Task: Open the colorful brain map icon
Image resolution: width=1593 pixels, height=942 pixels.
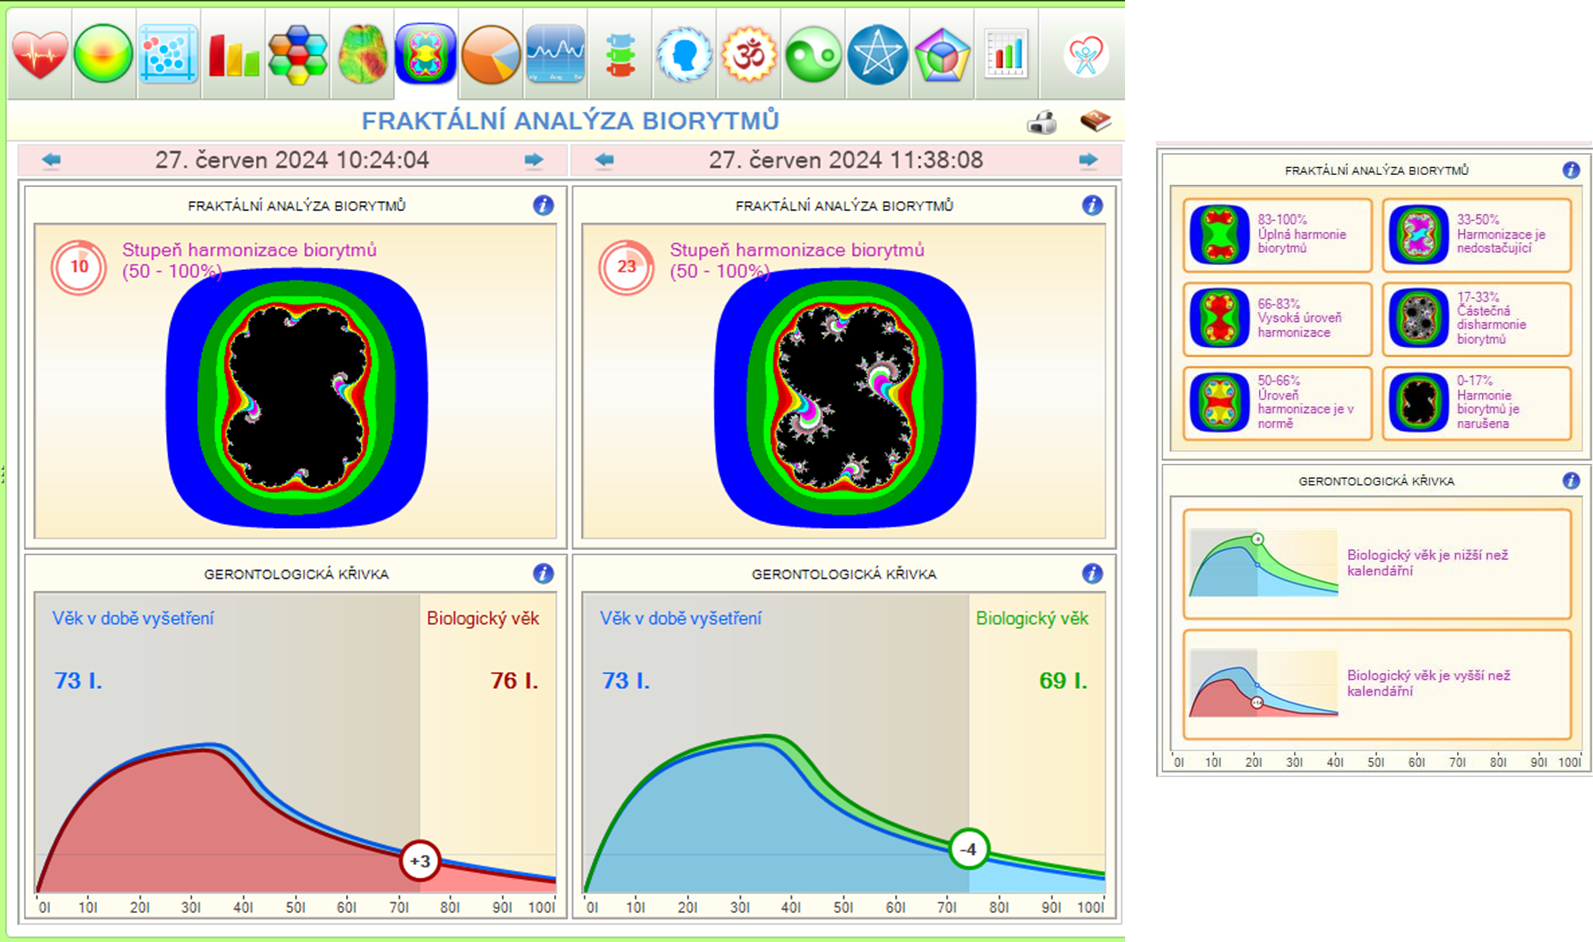Action: click(x=362, y=54)
